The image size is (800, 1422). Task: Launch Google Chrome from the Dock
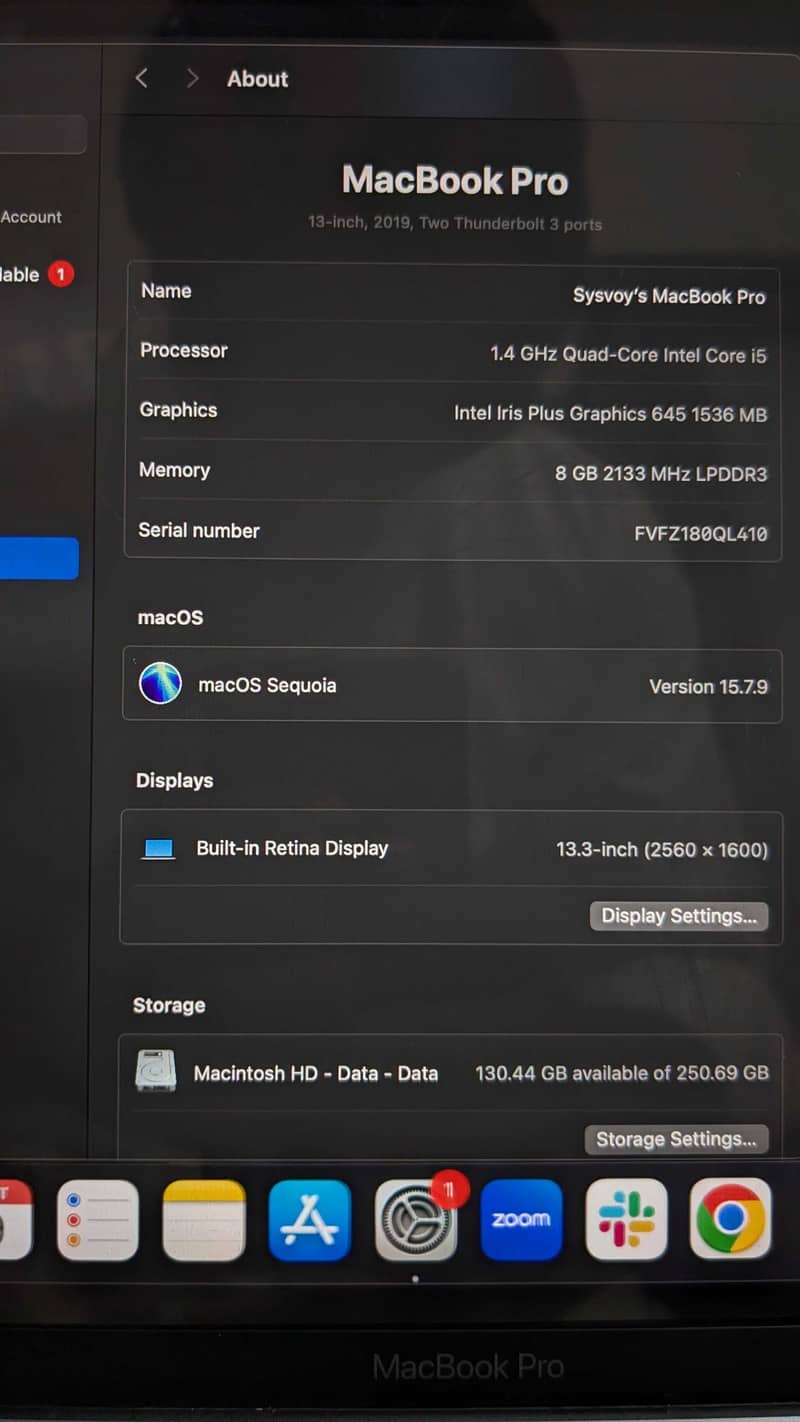[731, 1219]
